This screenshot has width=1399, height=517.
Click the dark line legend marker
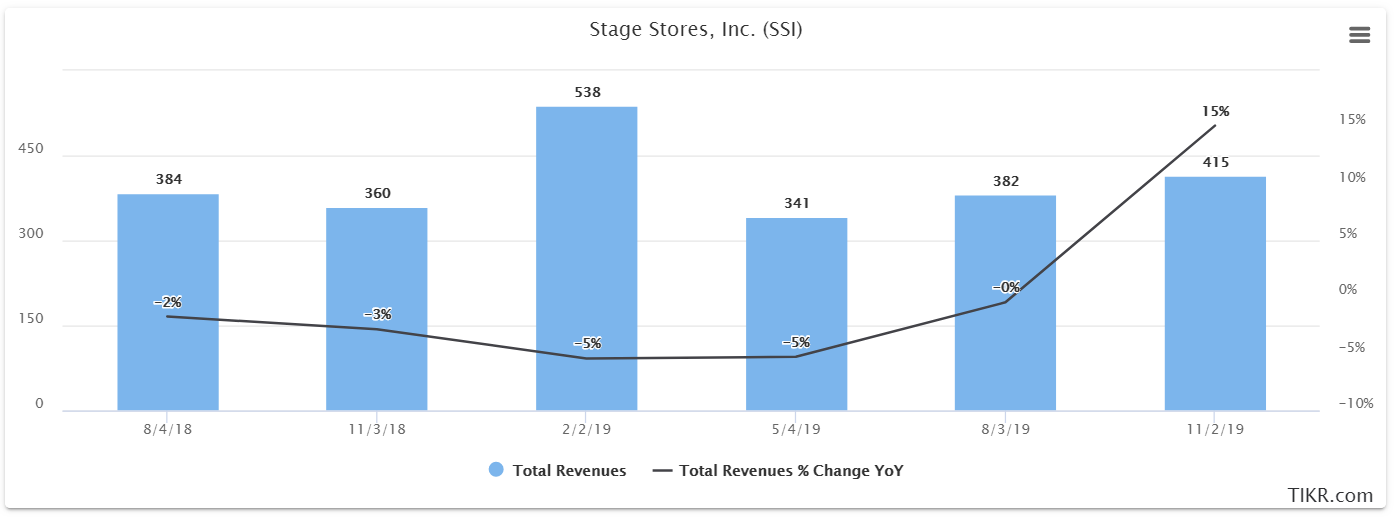662,470
